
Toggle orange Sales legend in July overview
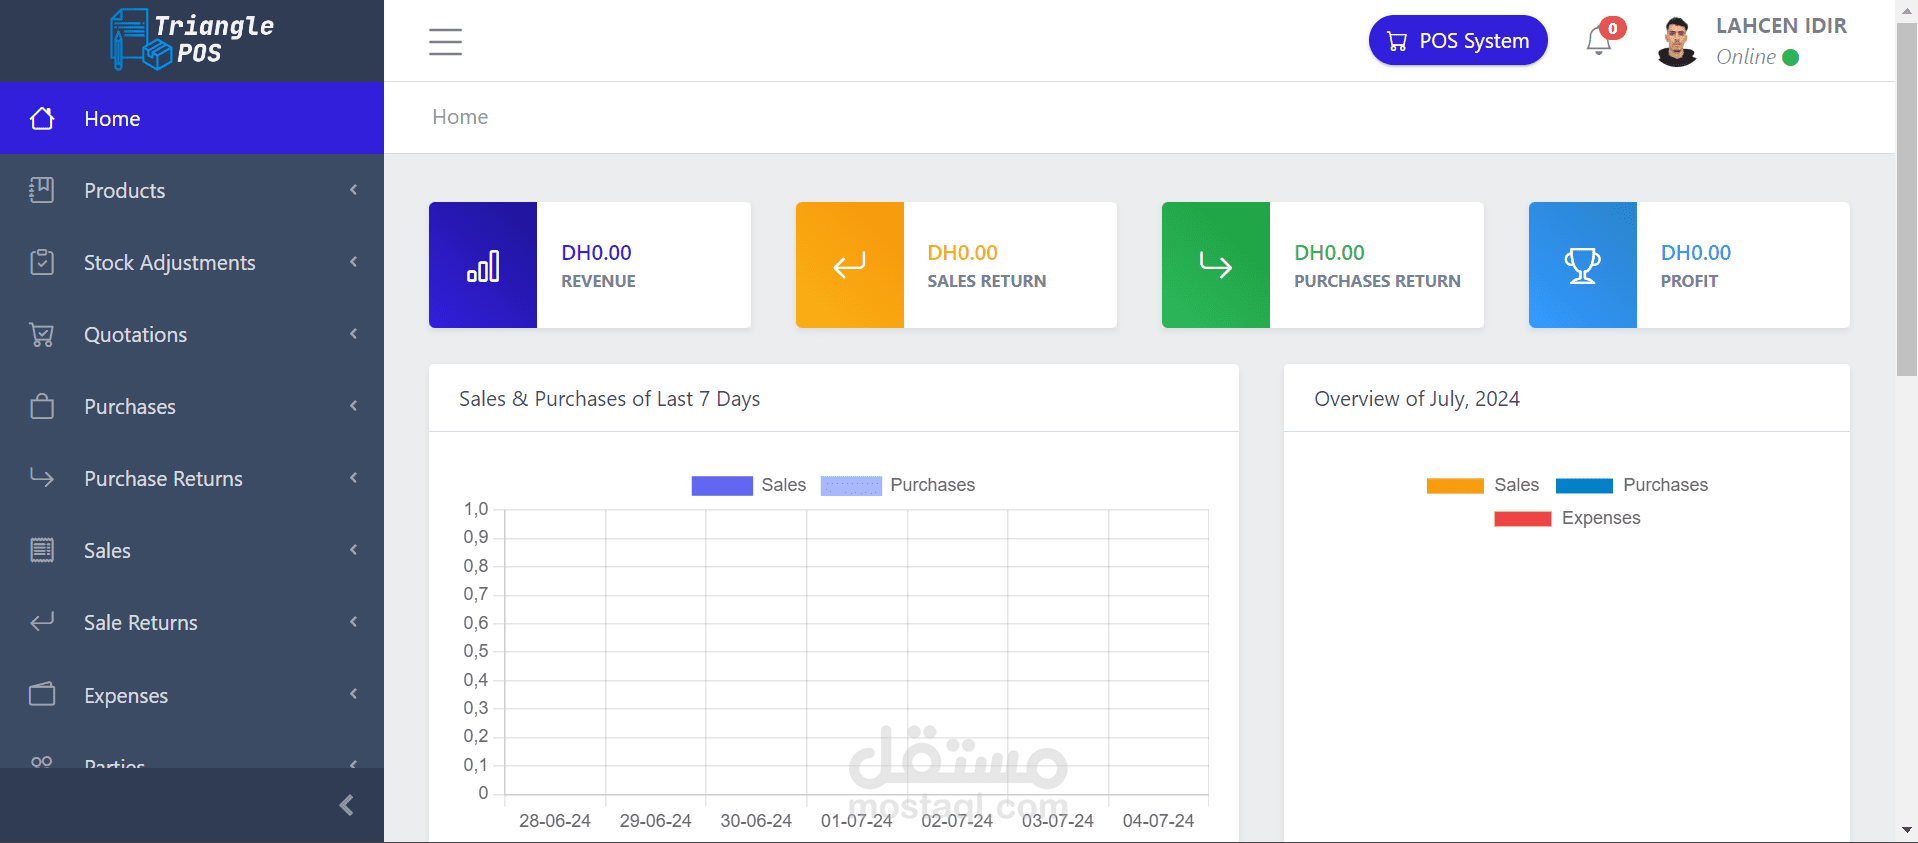[1483, 485]
